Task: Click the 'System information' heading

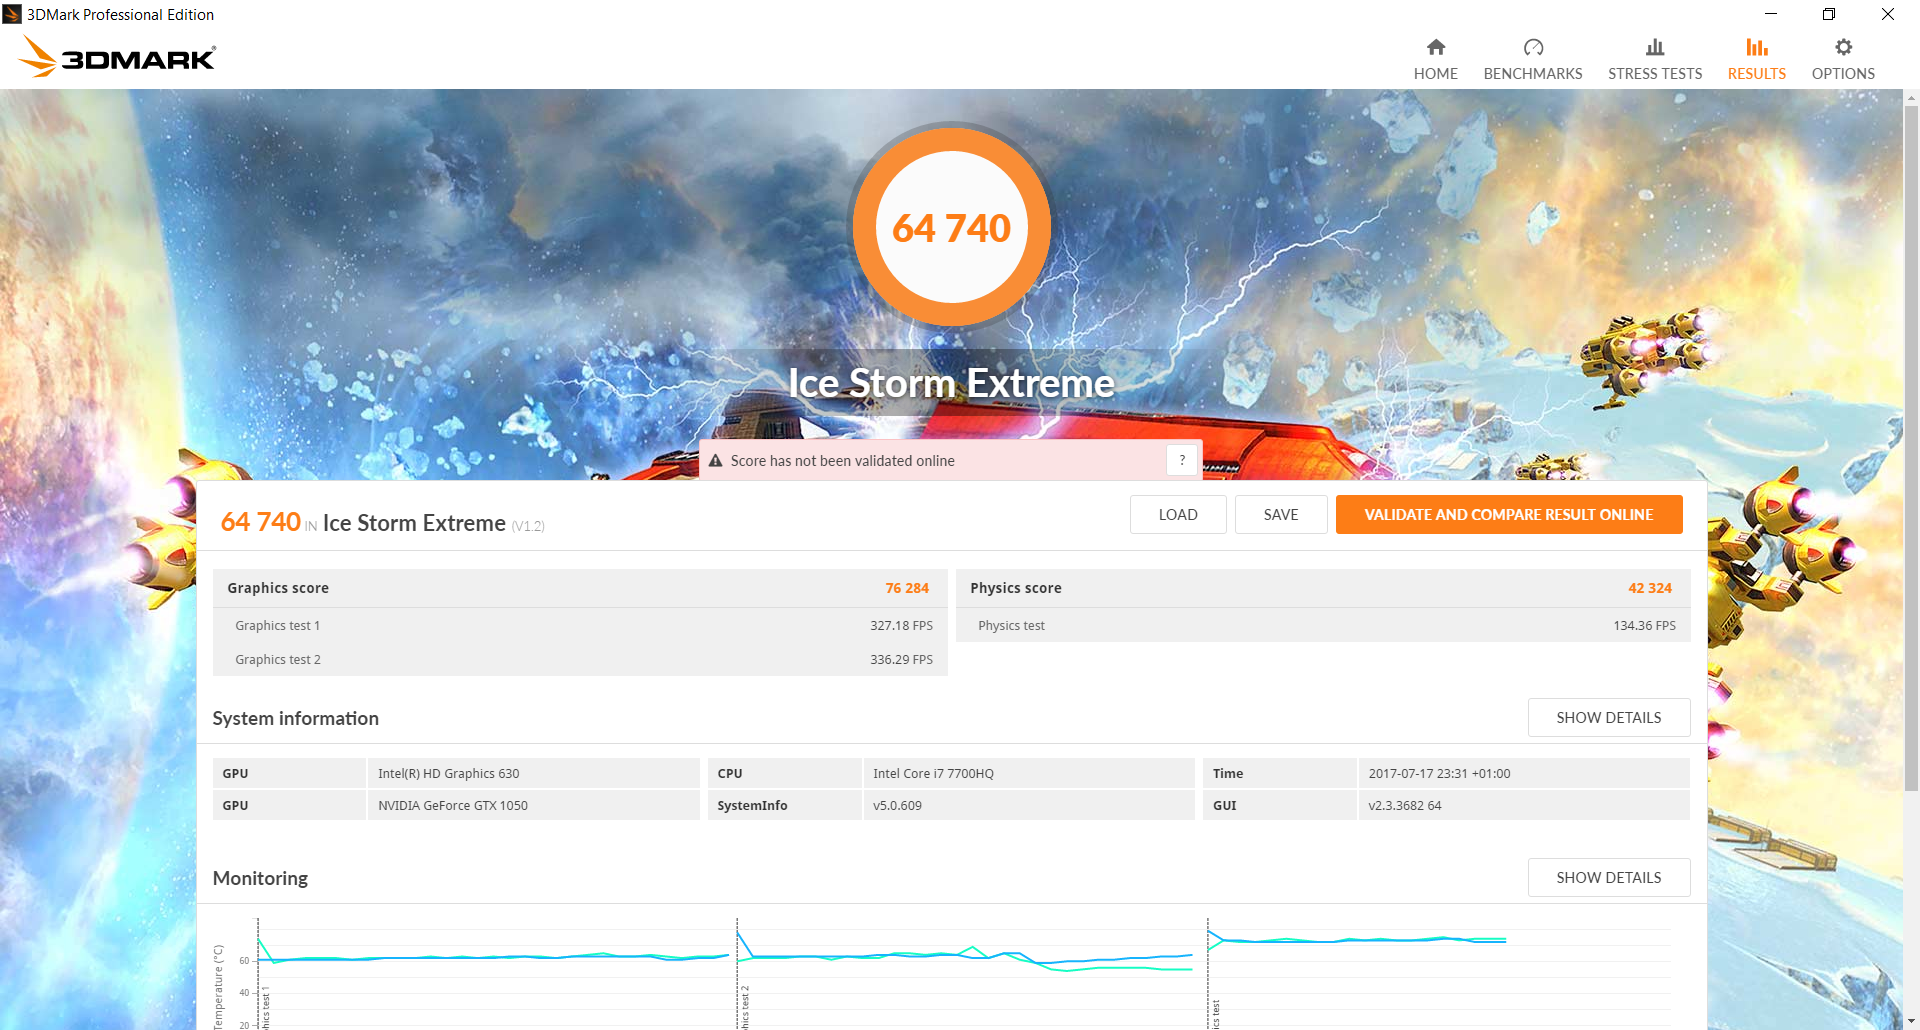Action: tap(296, 718)
